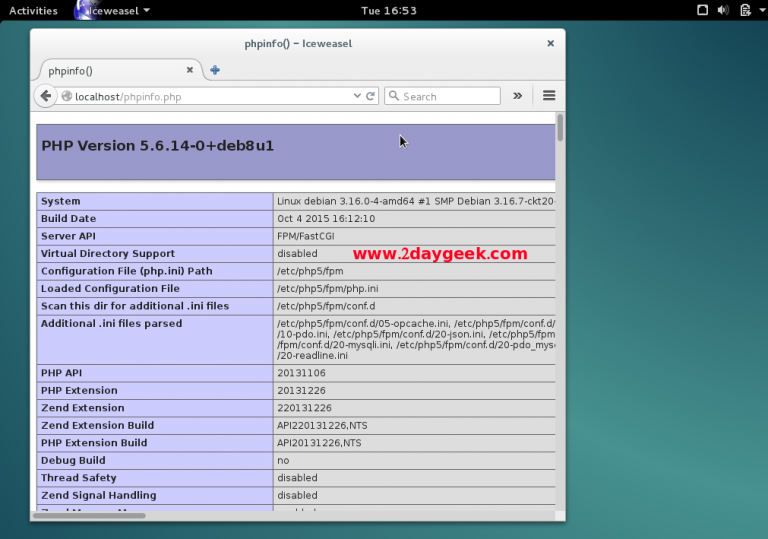Viewport: 768px width, 539px height.
Task: Open the Activities overview
Action: point(33,10)
